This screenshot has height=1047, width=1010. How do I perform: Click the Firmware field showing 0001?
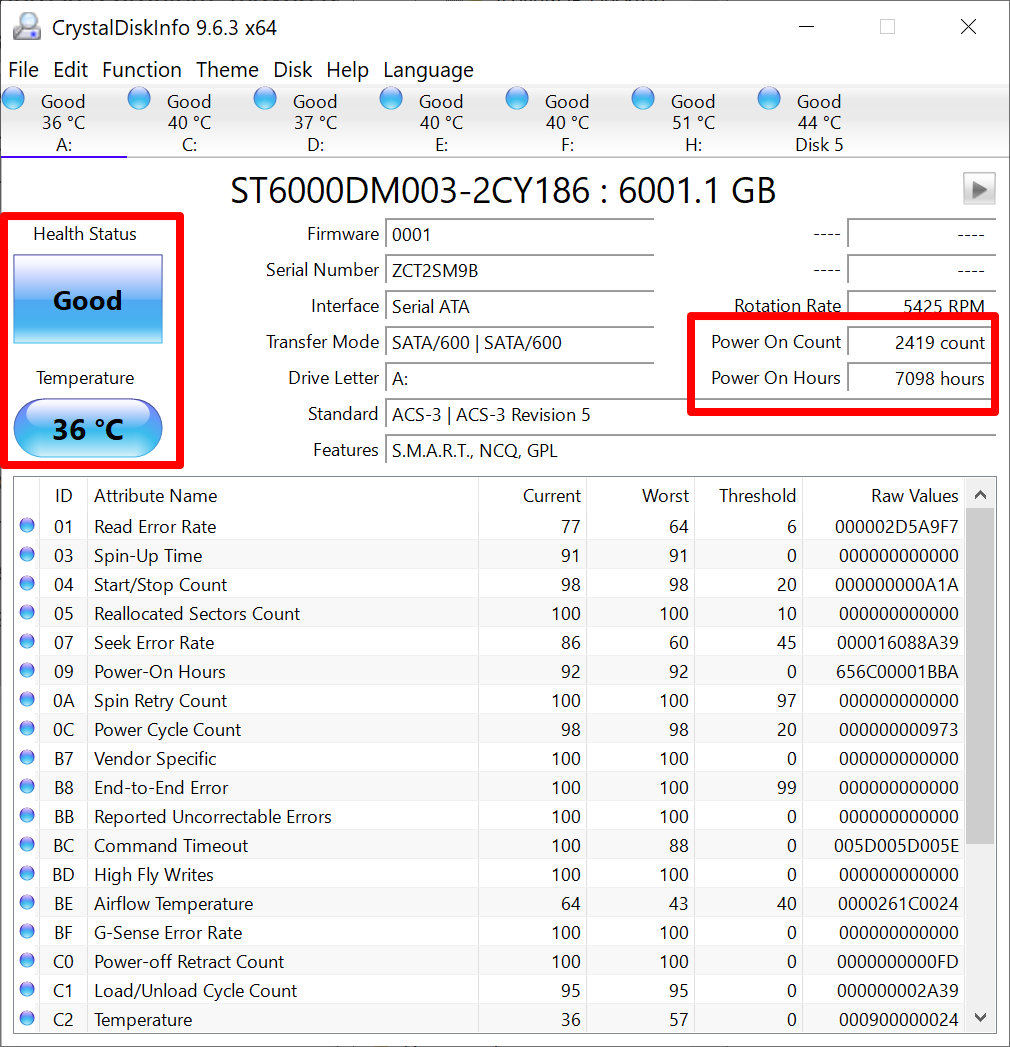pos(519,234)
